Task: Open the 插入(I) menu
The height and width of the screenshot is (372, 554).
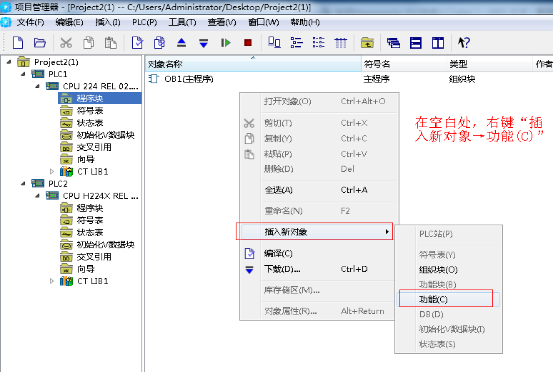Action: pos(108,23)
